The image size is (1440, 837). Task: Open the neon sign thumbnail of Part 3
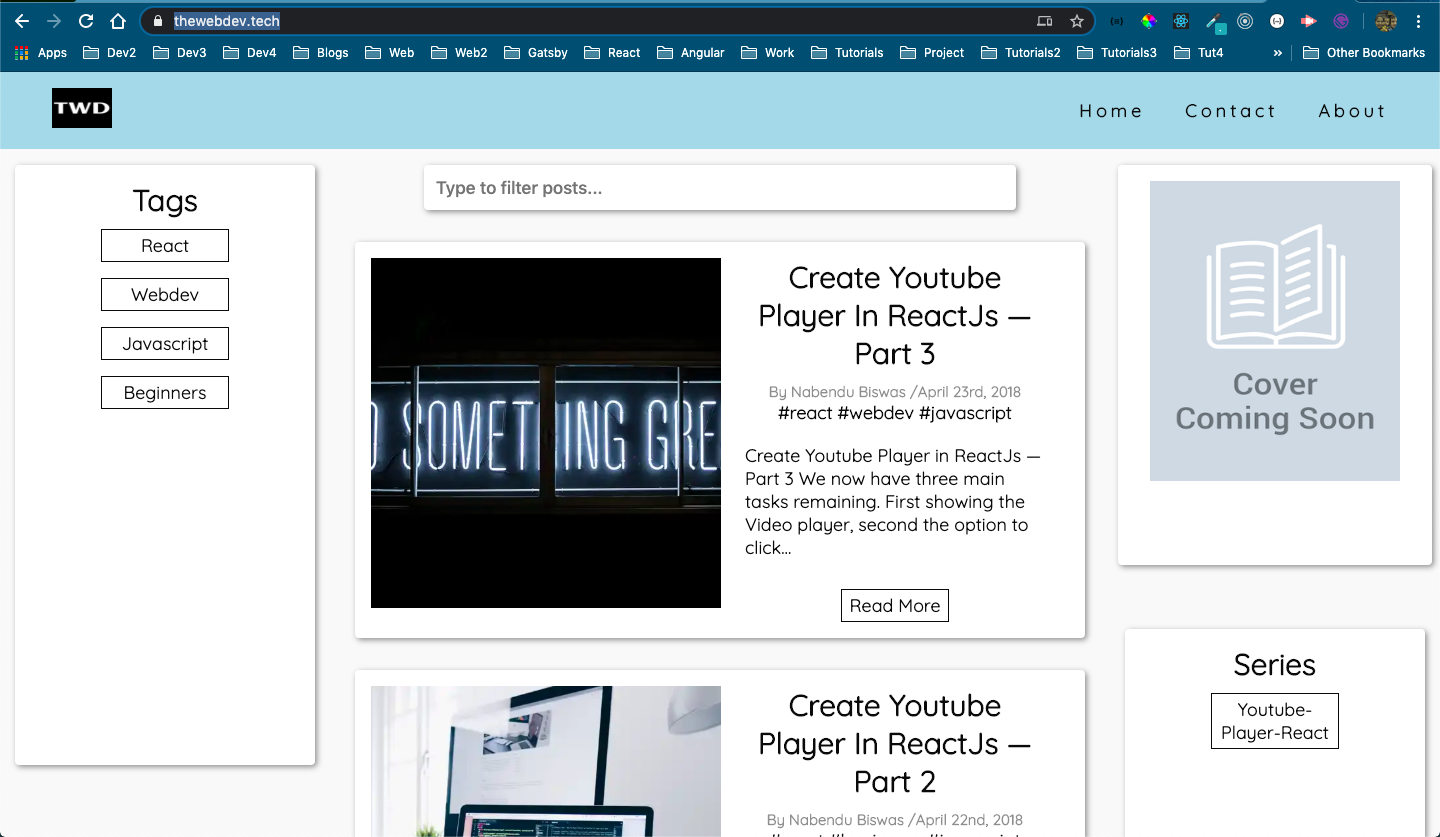546,433
